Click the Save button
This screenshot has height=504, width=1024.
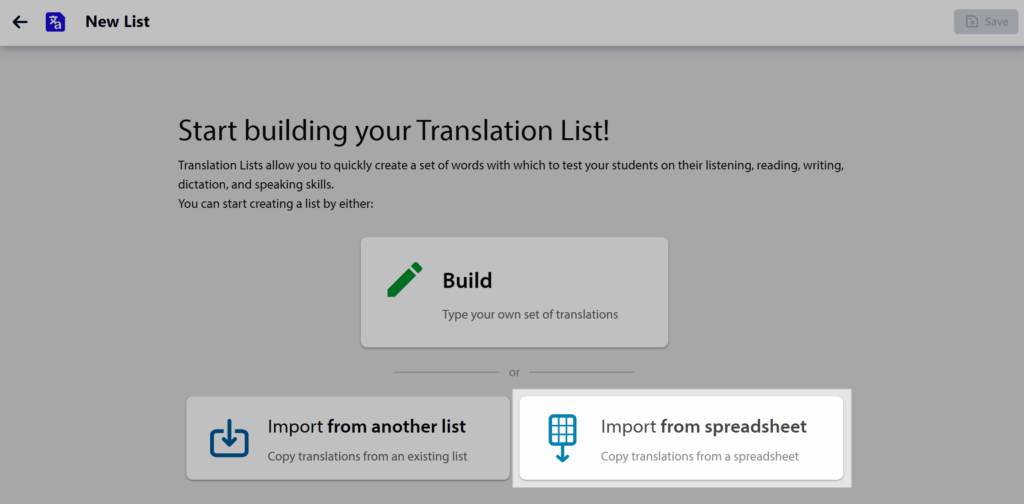[x=986, y=22]
